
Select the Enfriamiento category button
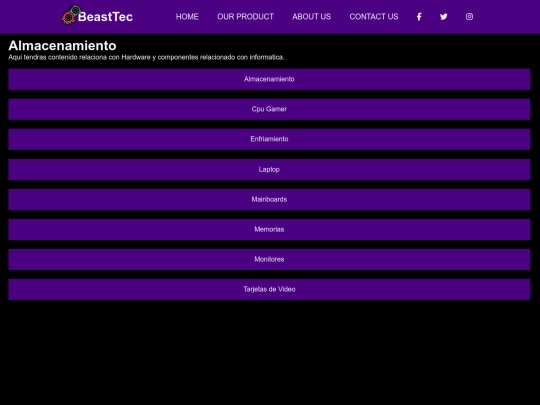tap(269, 139)
